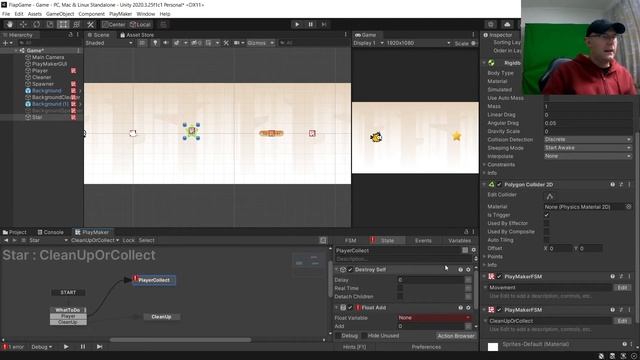Open the Display 1 dropdown in Game view

tap(369, 43)
